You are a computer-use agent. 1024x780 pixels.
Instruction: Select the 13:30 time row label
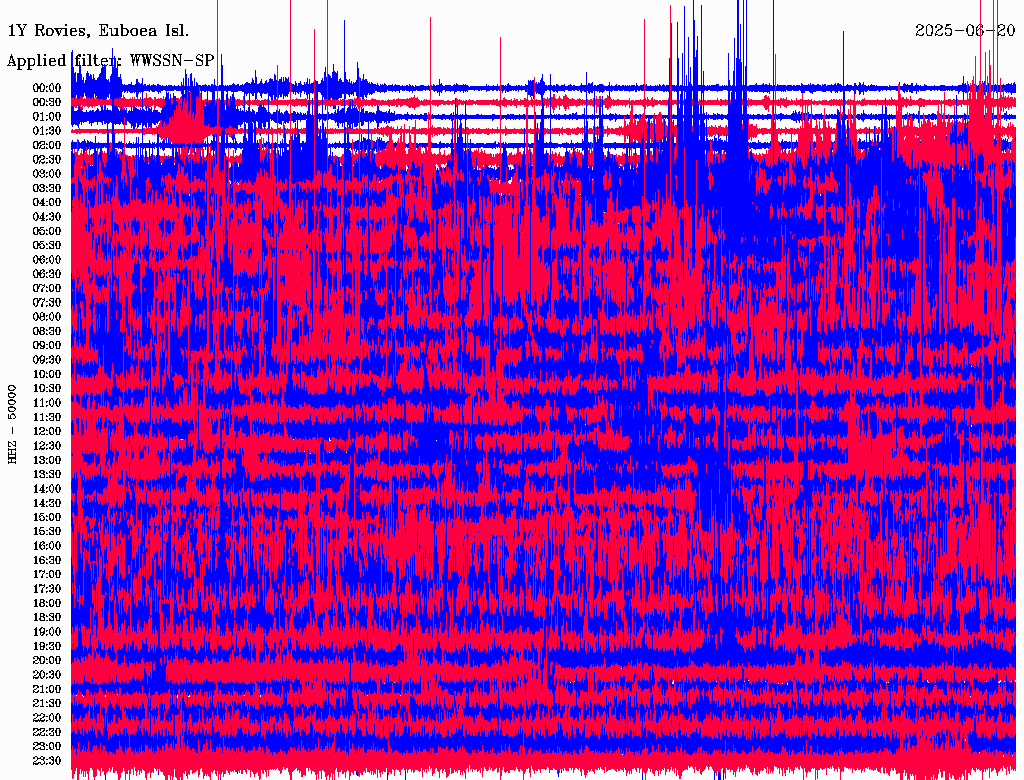click(47, 474)
